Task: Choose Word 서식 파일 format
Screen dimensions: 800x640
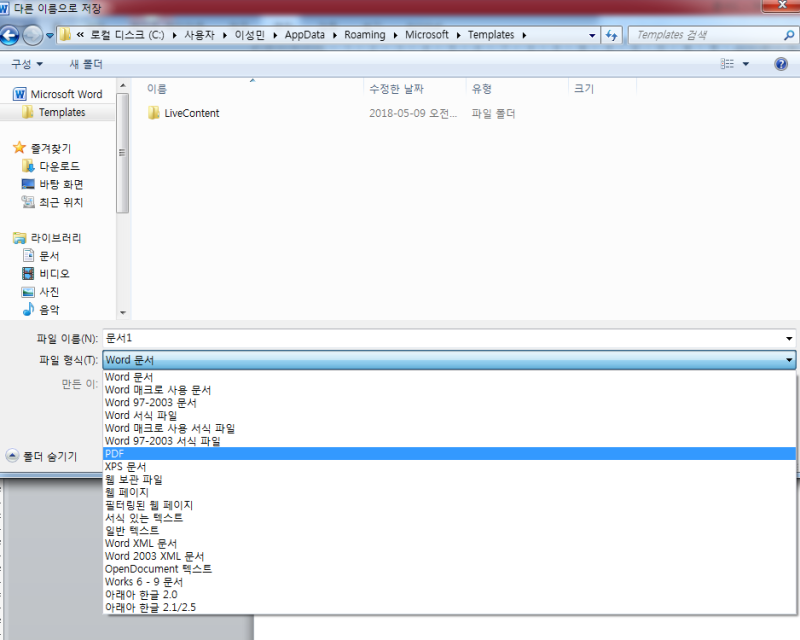Action: click(x=449, y=415)
